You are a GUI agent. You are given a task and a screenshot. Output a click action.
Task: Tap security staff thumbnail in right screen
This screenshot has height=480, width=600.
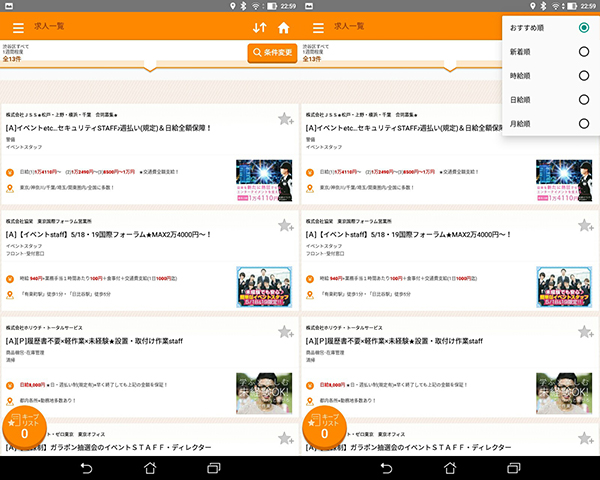pos(564,181)
